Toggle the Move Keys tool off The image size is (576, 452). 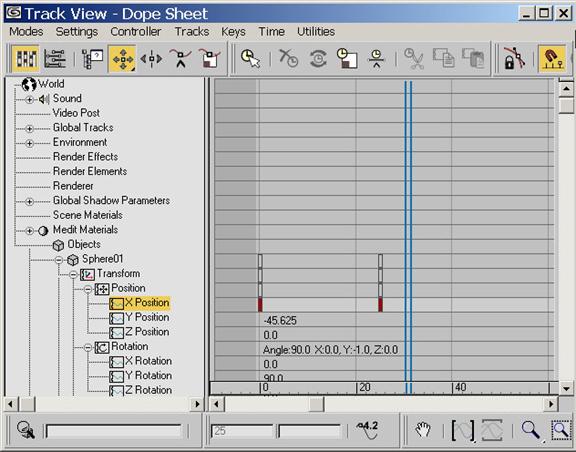click(122, 58)
